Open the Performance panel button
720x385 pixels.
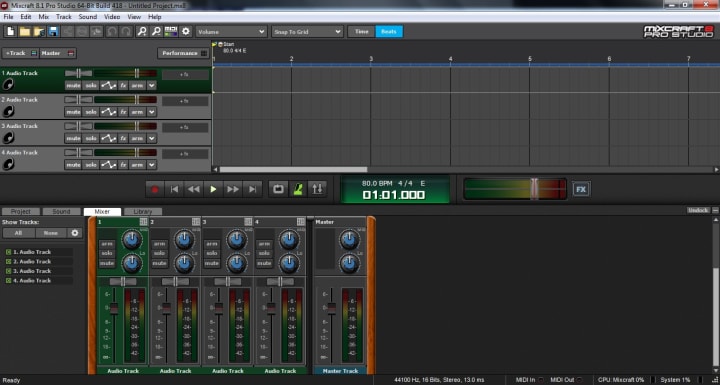pyautogui.click(x=184, y=53)
